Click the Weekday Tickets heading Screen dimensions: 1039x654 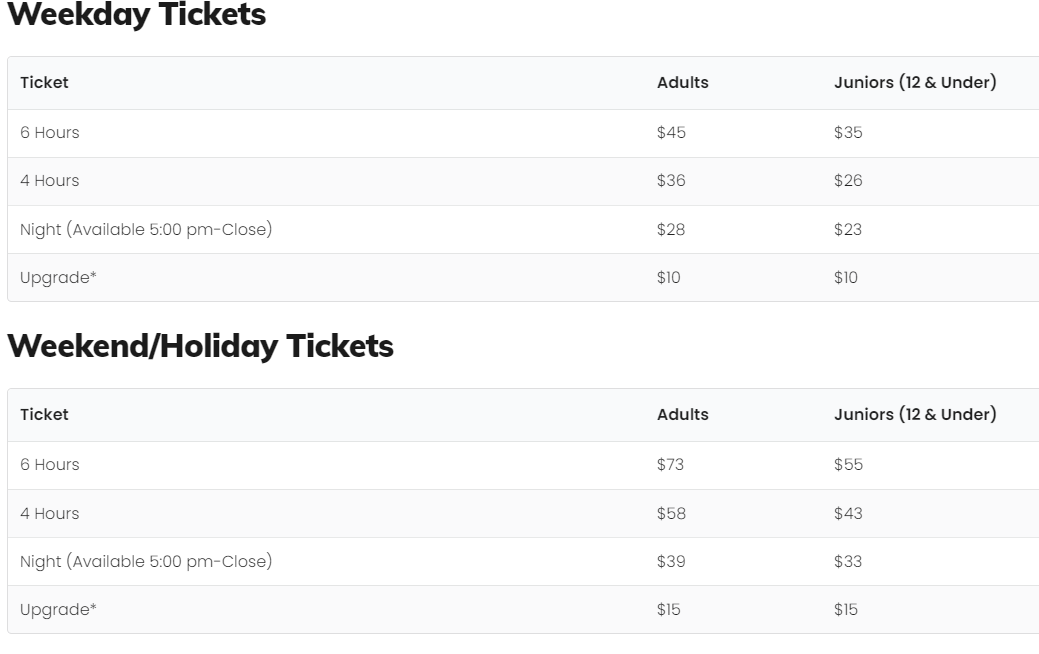point(136,15)
